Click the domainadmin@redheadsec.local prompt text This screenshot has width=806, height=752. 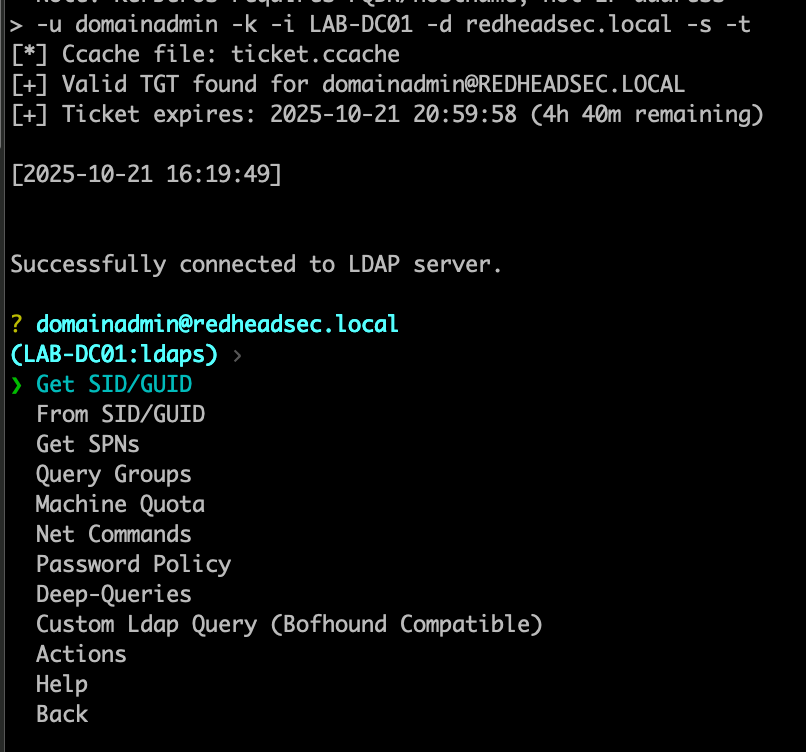217,324
